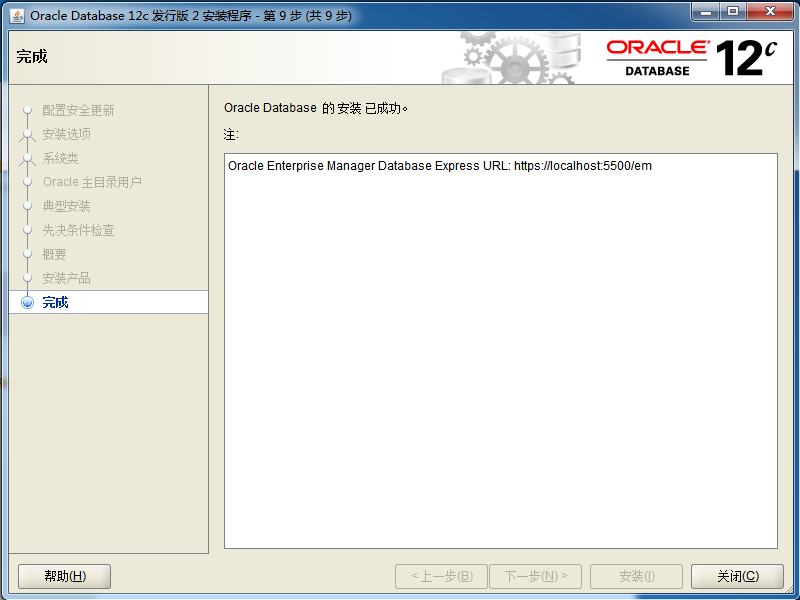Click the Oracle Database 12c logo
This screenshot has width=800, height=600.
click(692, 58)
